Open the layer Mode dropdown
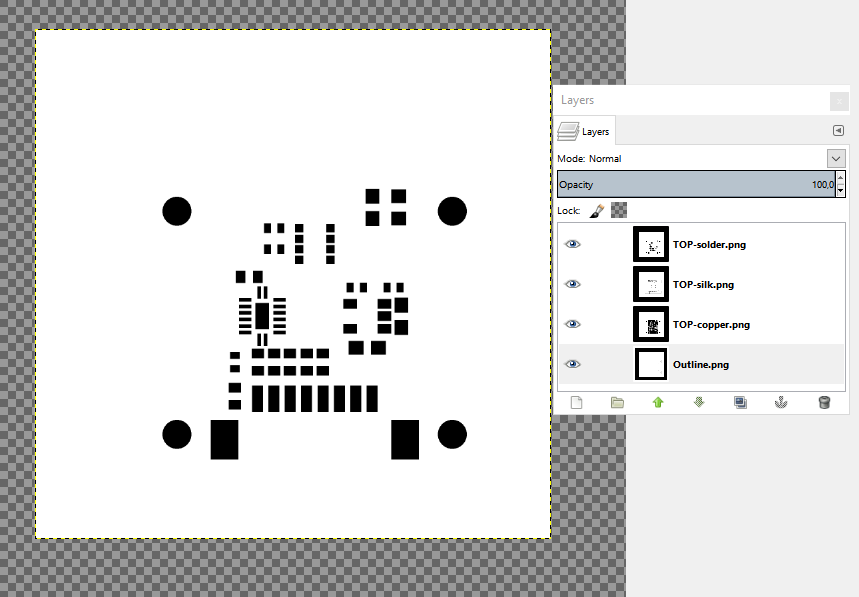This screenshot has height=597, width=859. click(x=836, y=158)
